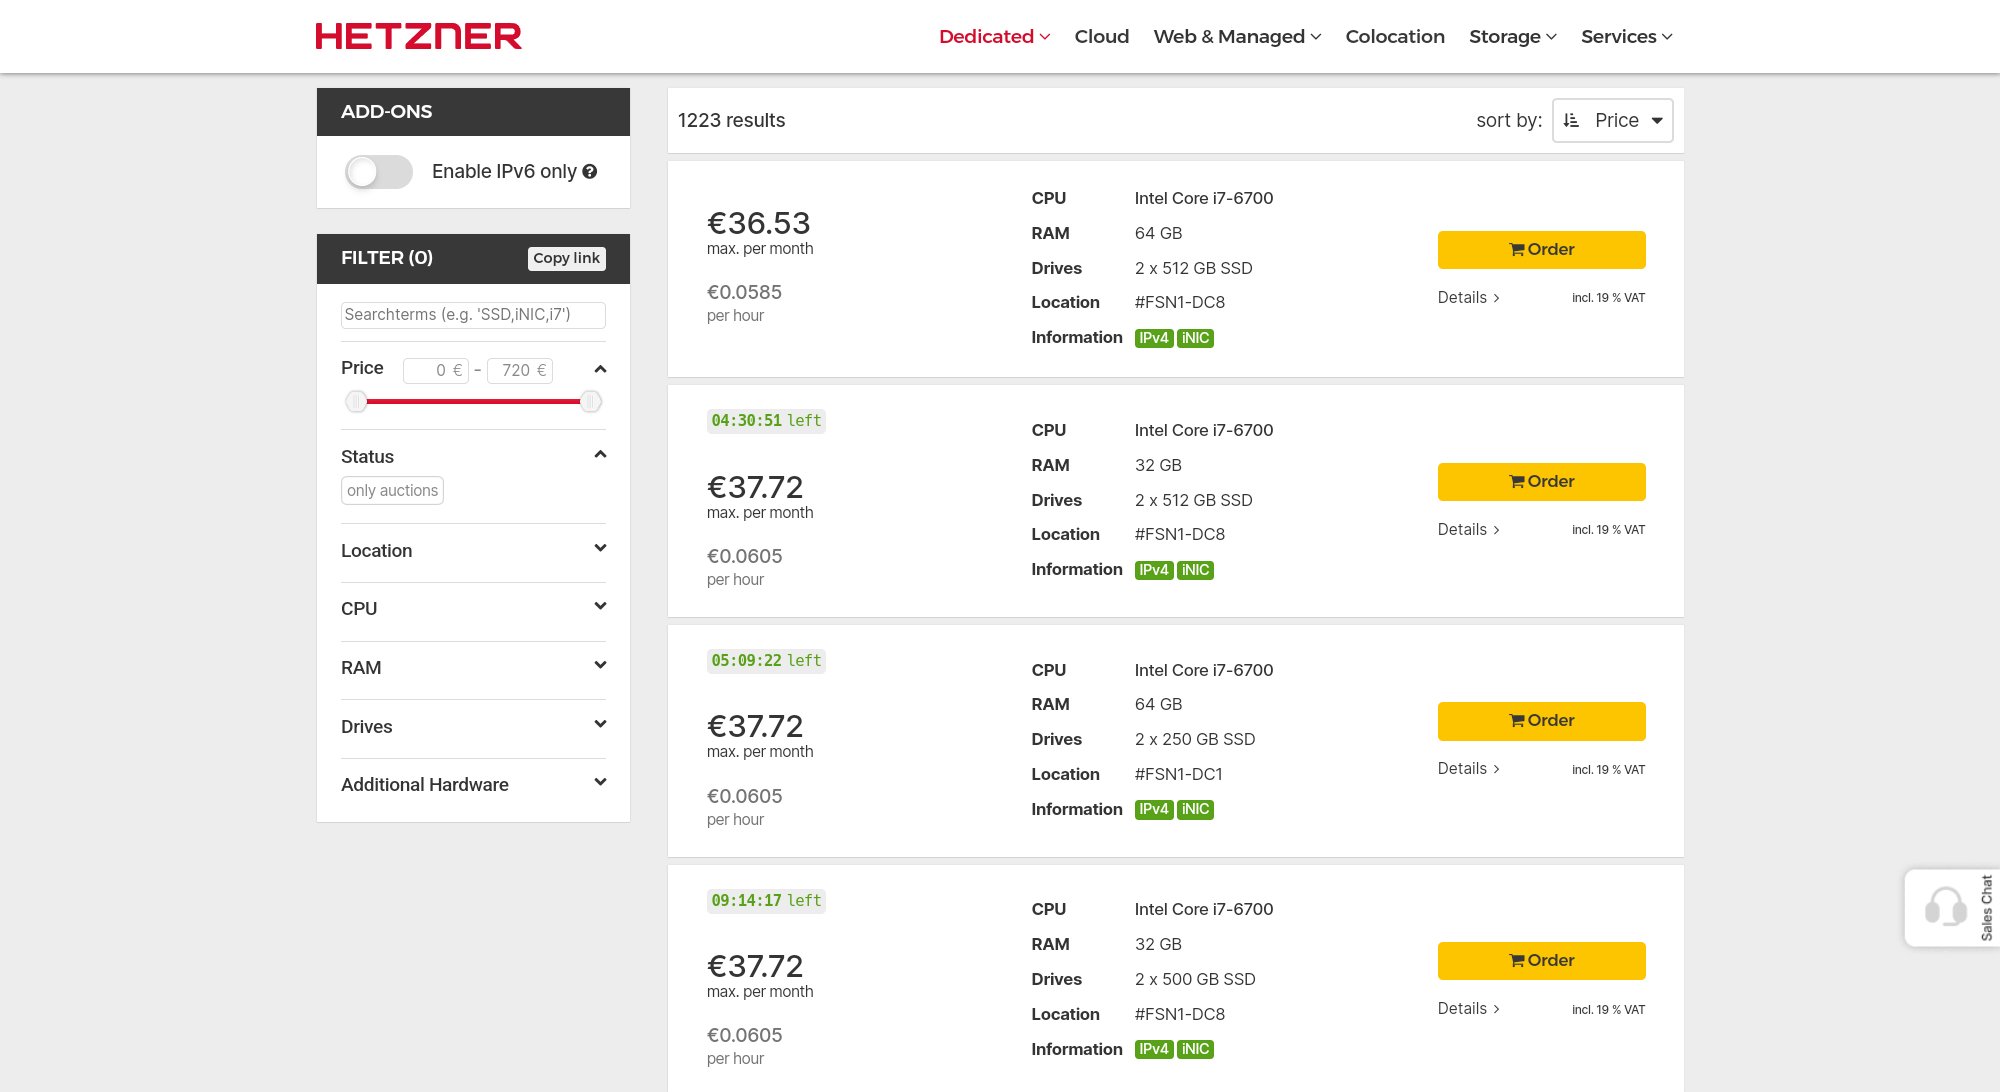This screenshot has height=1092, width=2000.
Task: Open the Cloud menu item
Action: click(x=1101, y=36)
